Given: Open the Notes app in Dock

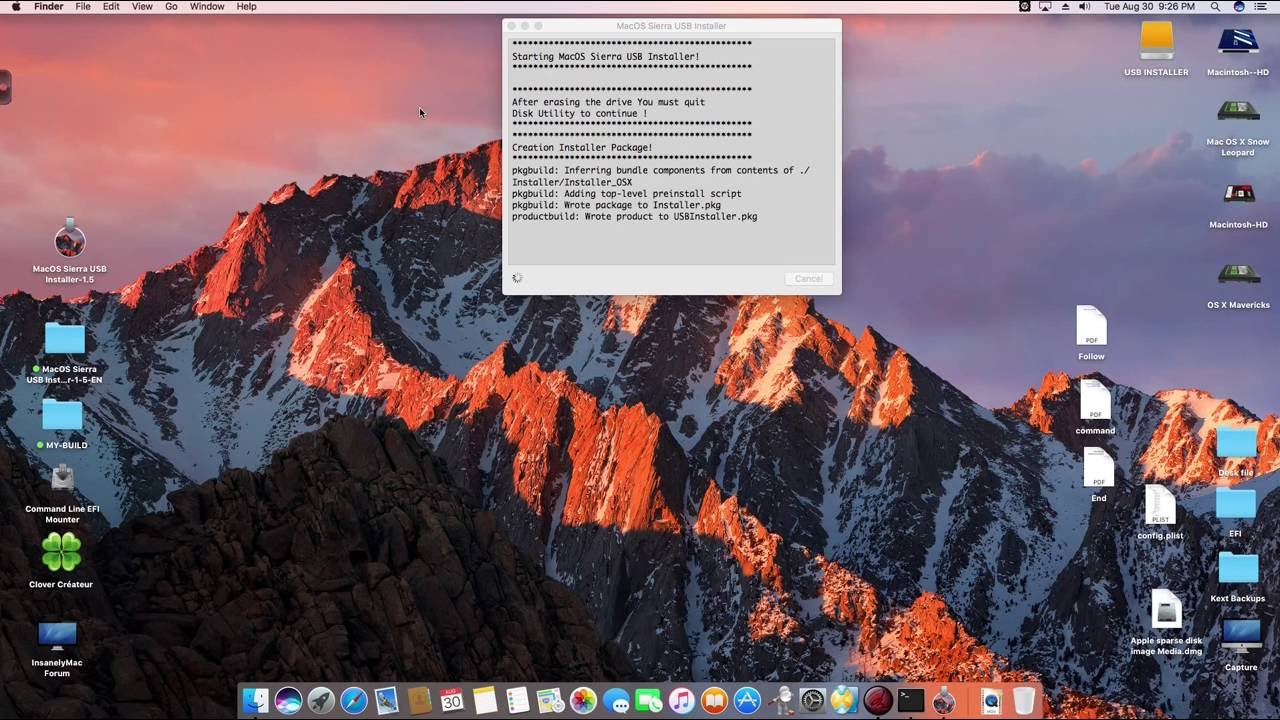Looking at the screenshot, I should coord(485,701).
